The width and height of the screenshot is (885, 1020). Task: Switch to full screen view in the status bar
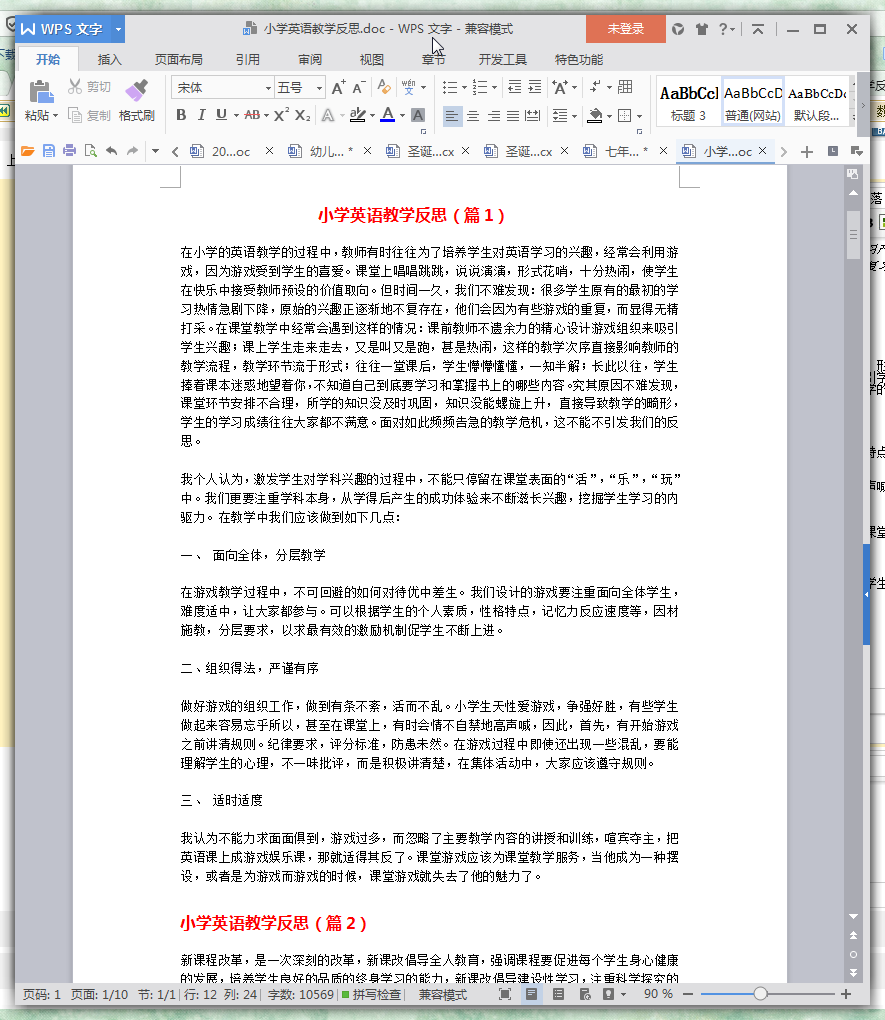504,994
